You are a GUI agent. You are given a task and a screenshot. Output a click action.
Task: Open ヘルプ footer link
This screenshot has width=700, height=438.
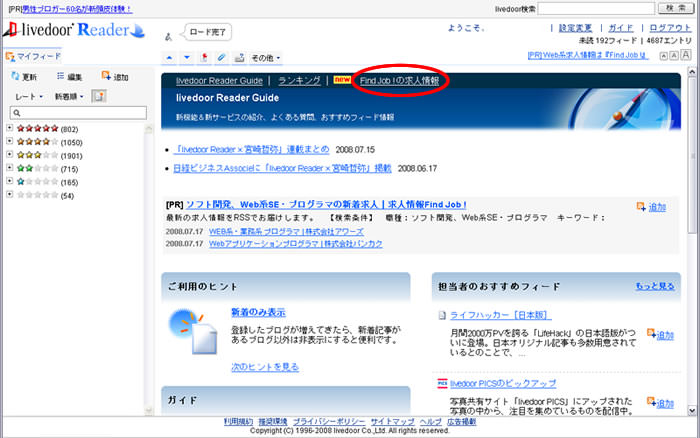coord(430,421)
